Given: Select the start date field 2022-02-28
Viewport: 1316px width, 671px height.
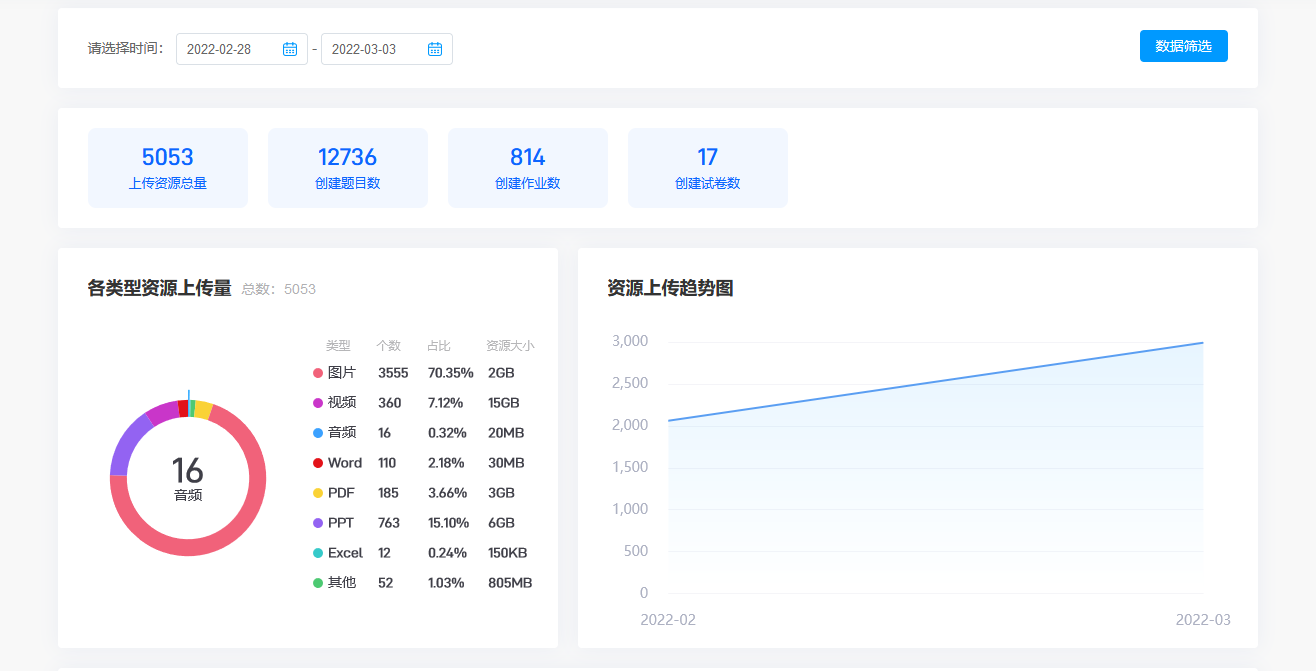Looking at the screenshot, I should 228,49.
